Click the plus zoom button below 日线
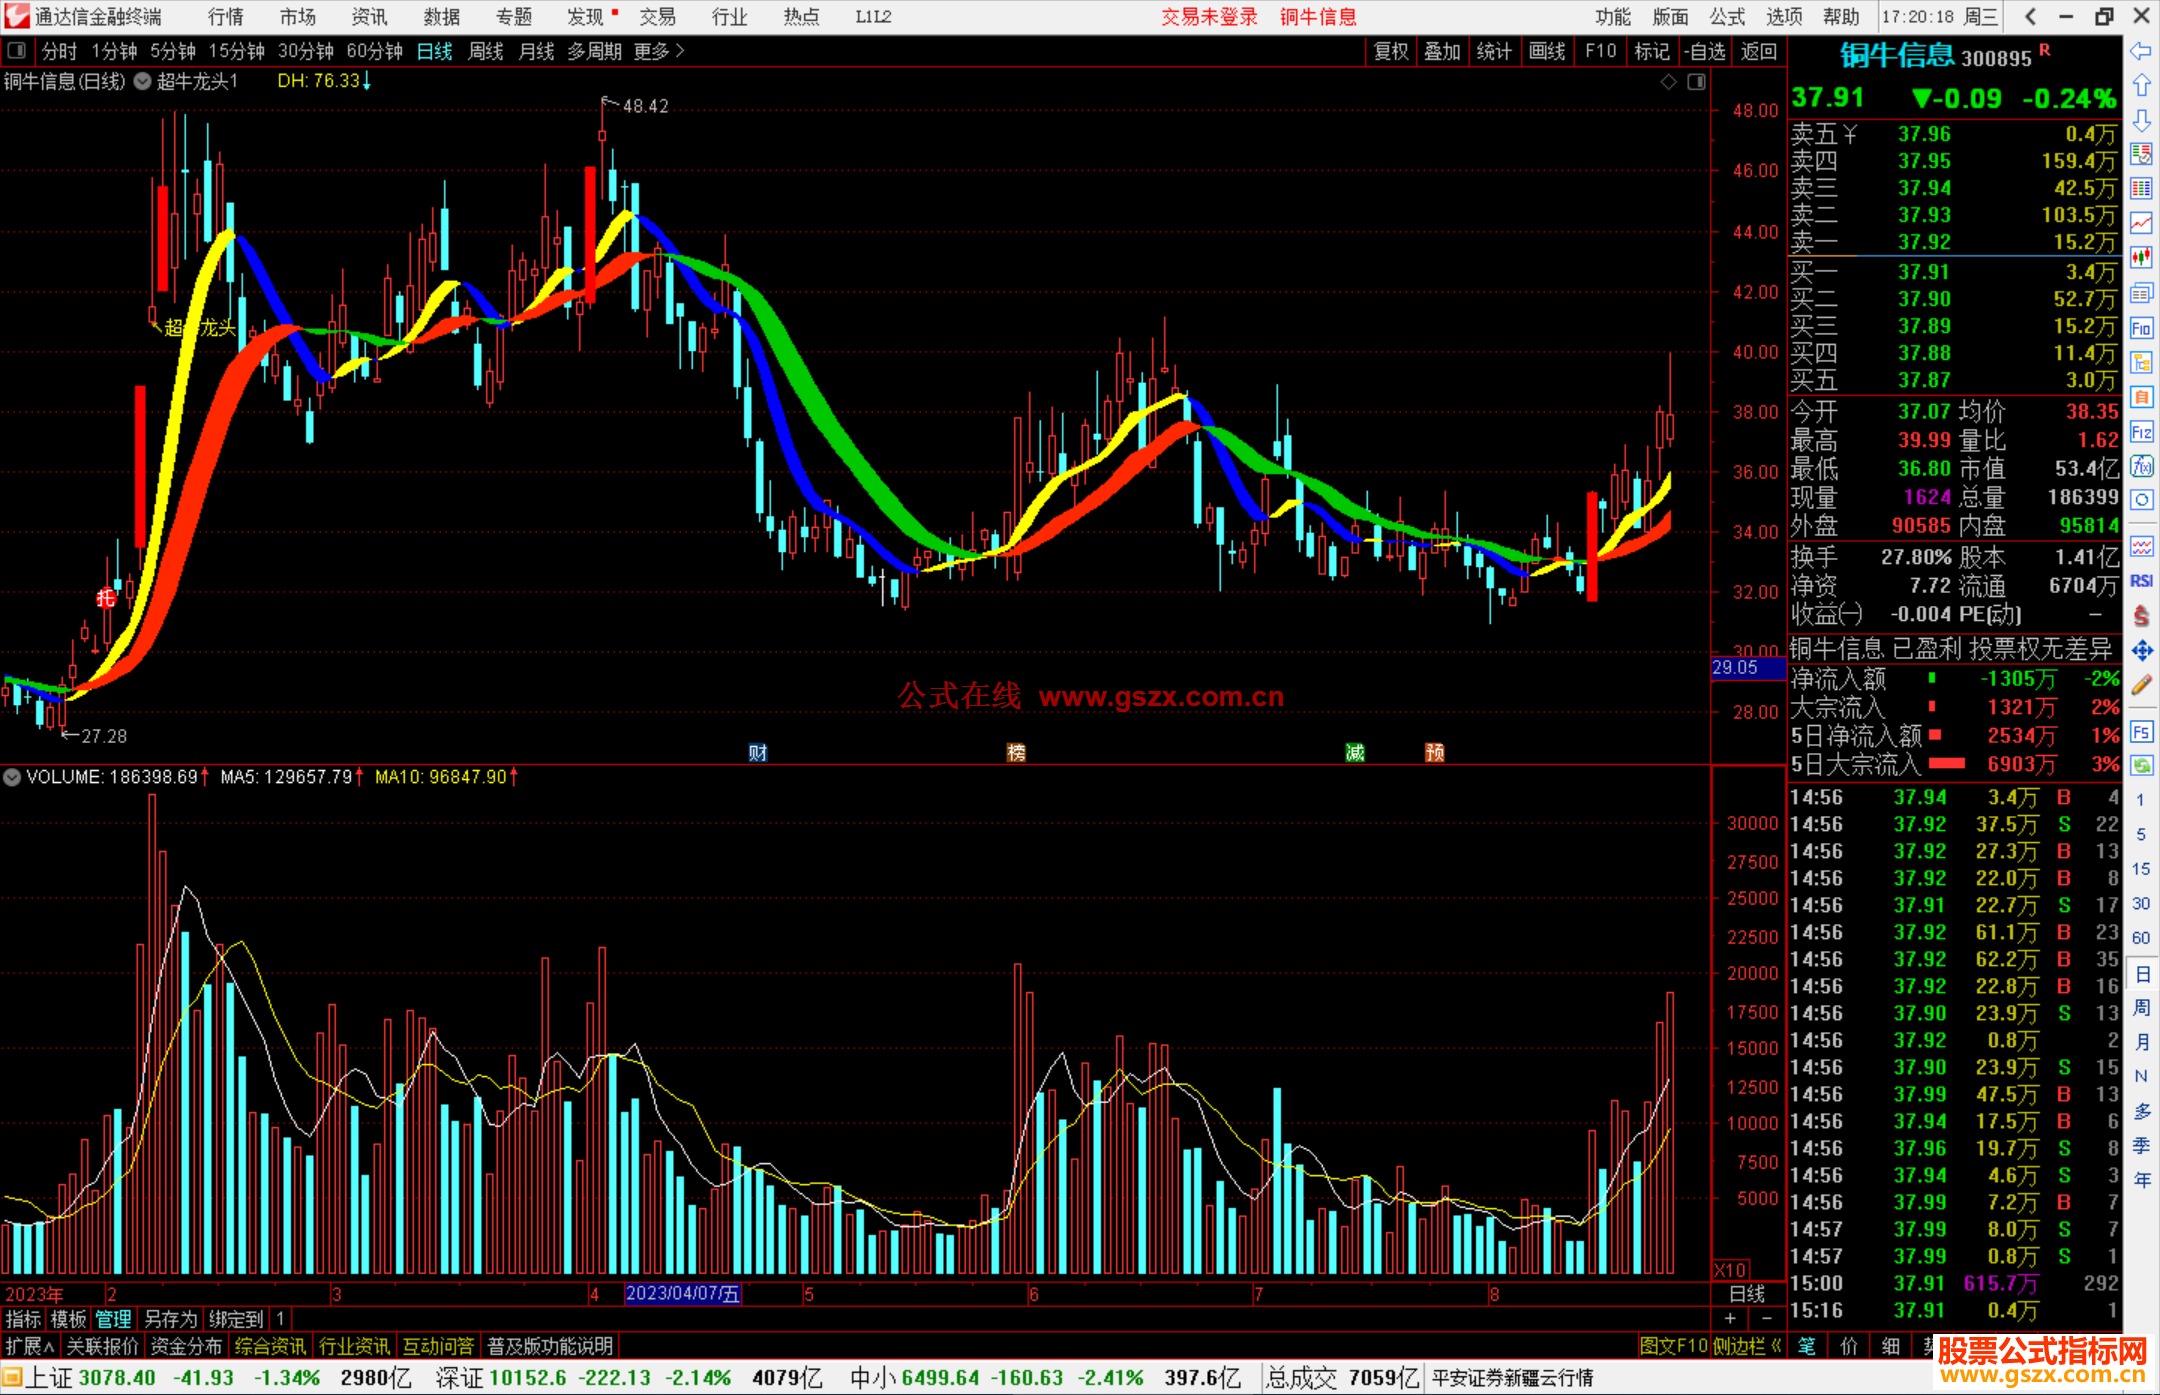The width and height of the screenshot is (2160, 1395). click(x=1731, y=1318)
